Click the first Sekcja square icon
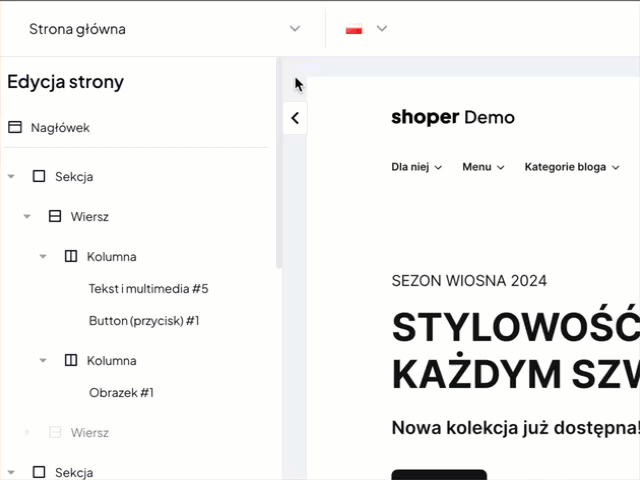The image size is (640, 480). pyautogui.click(x=39, y=176)
